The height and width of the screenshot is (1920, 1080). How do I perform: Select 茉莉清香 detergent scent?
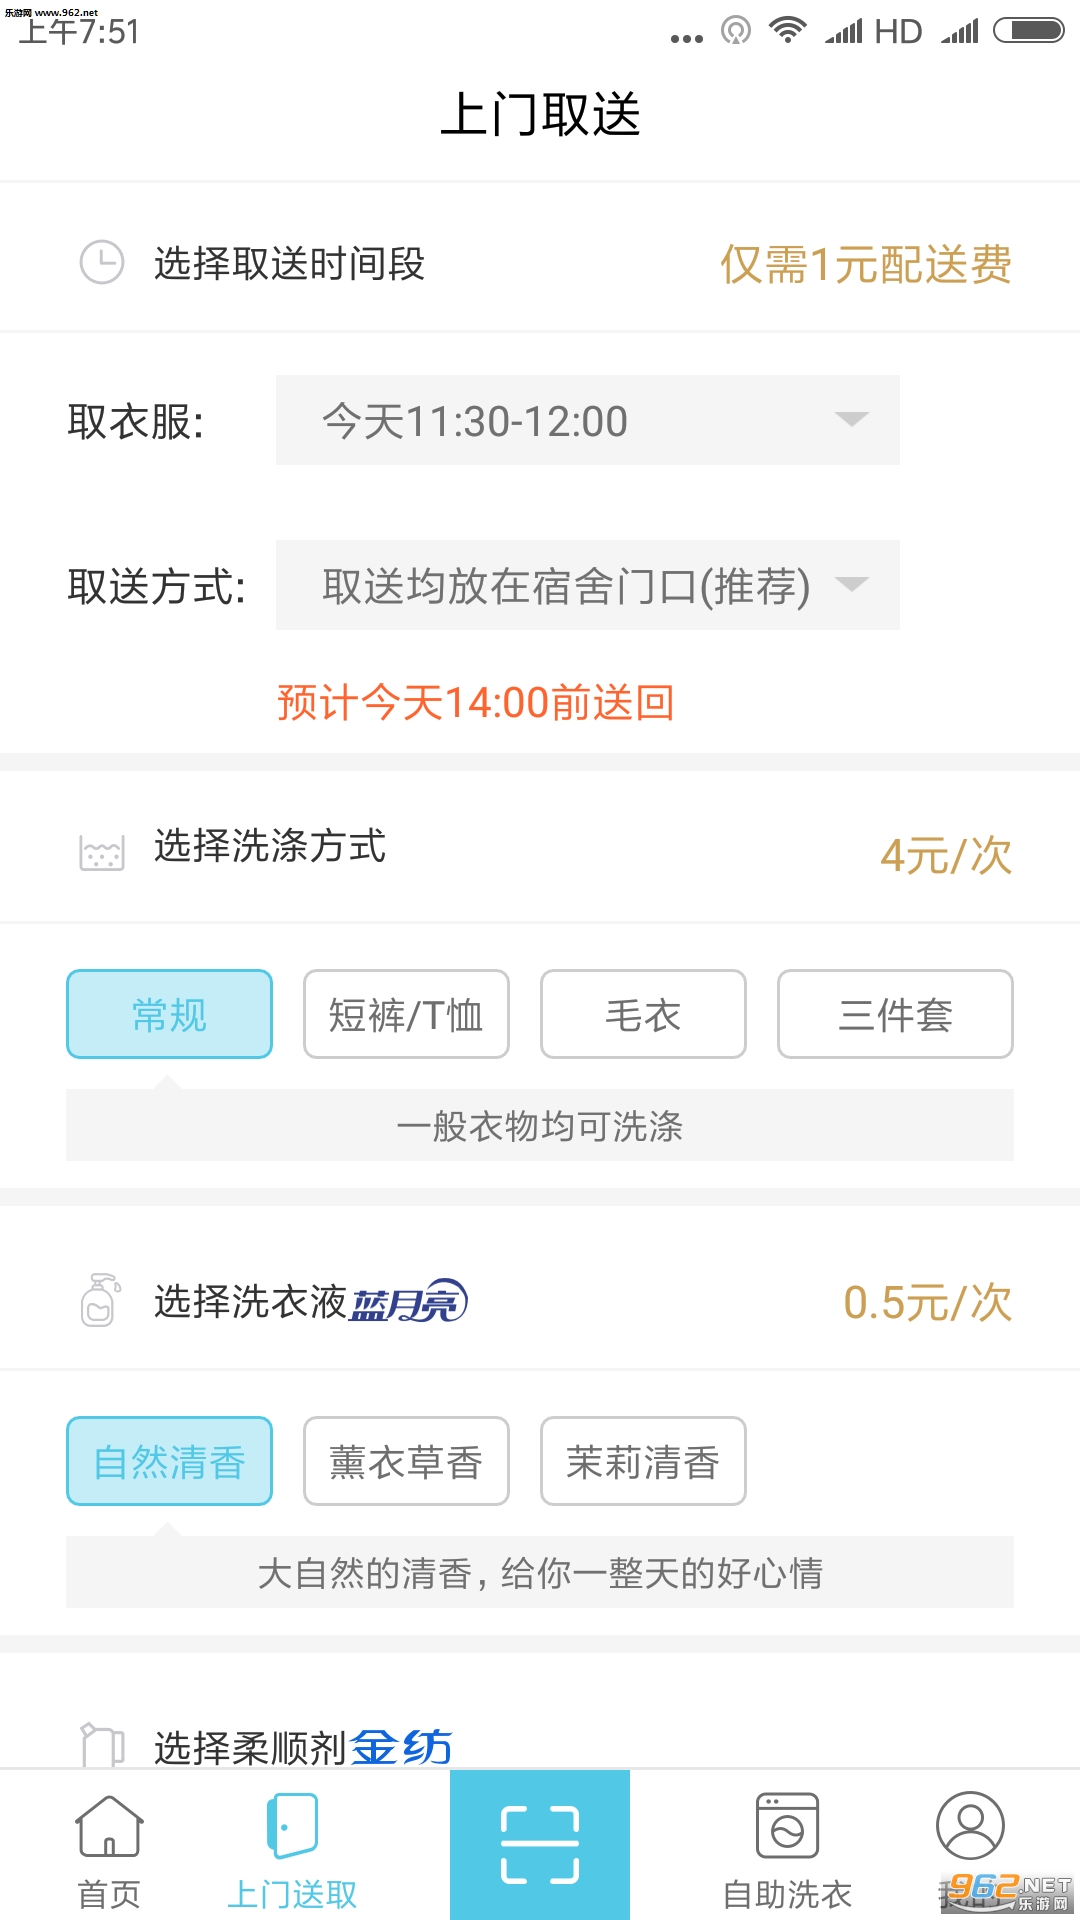pos(643,1461)
